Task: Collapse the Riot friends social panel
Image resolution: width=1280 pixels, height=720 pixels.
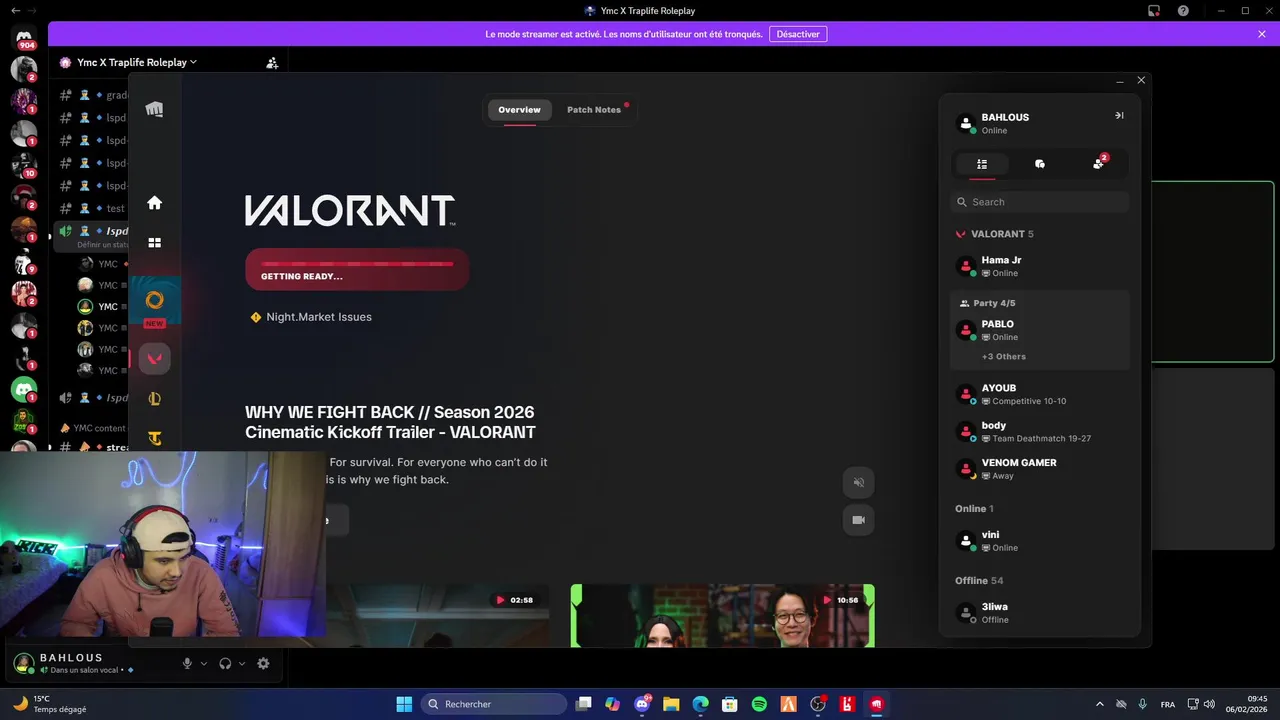Action: coord(1119,115)
